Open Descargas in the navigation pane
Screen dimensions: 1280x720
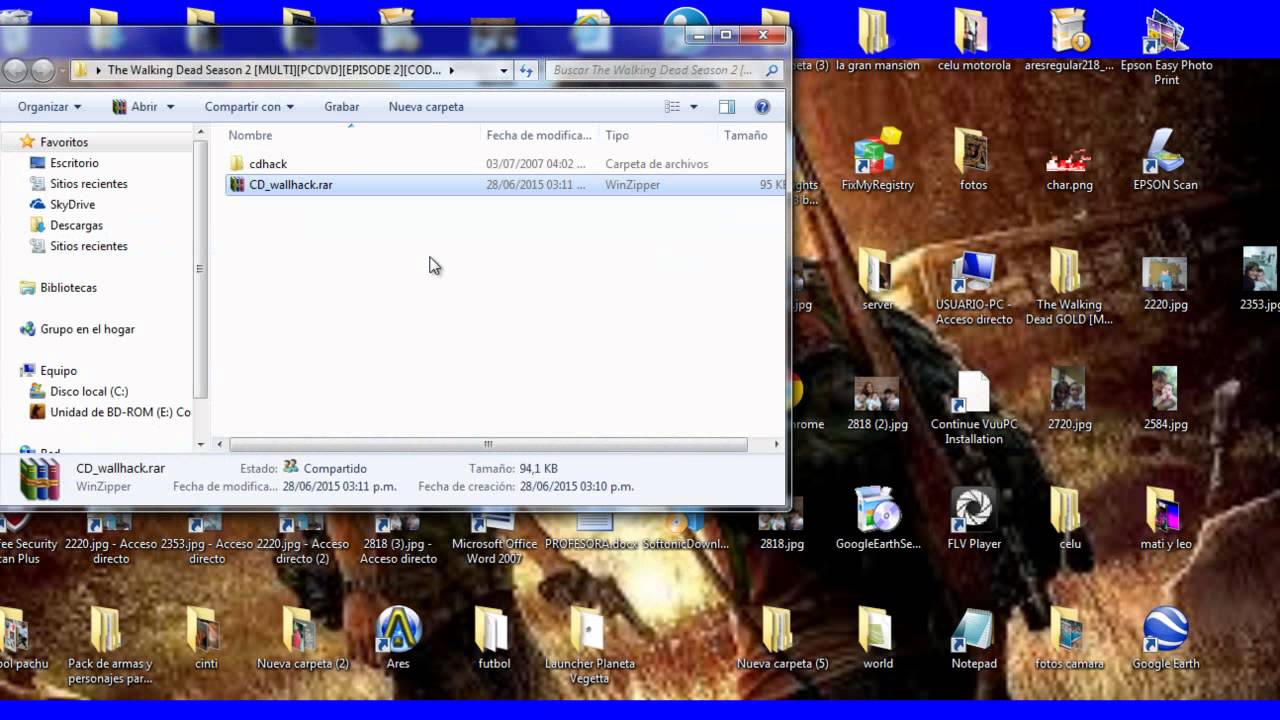[76, 226]
